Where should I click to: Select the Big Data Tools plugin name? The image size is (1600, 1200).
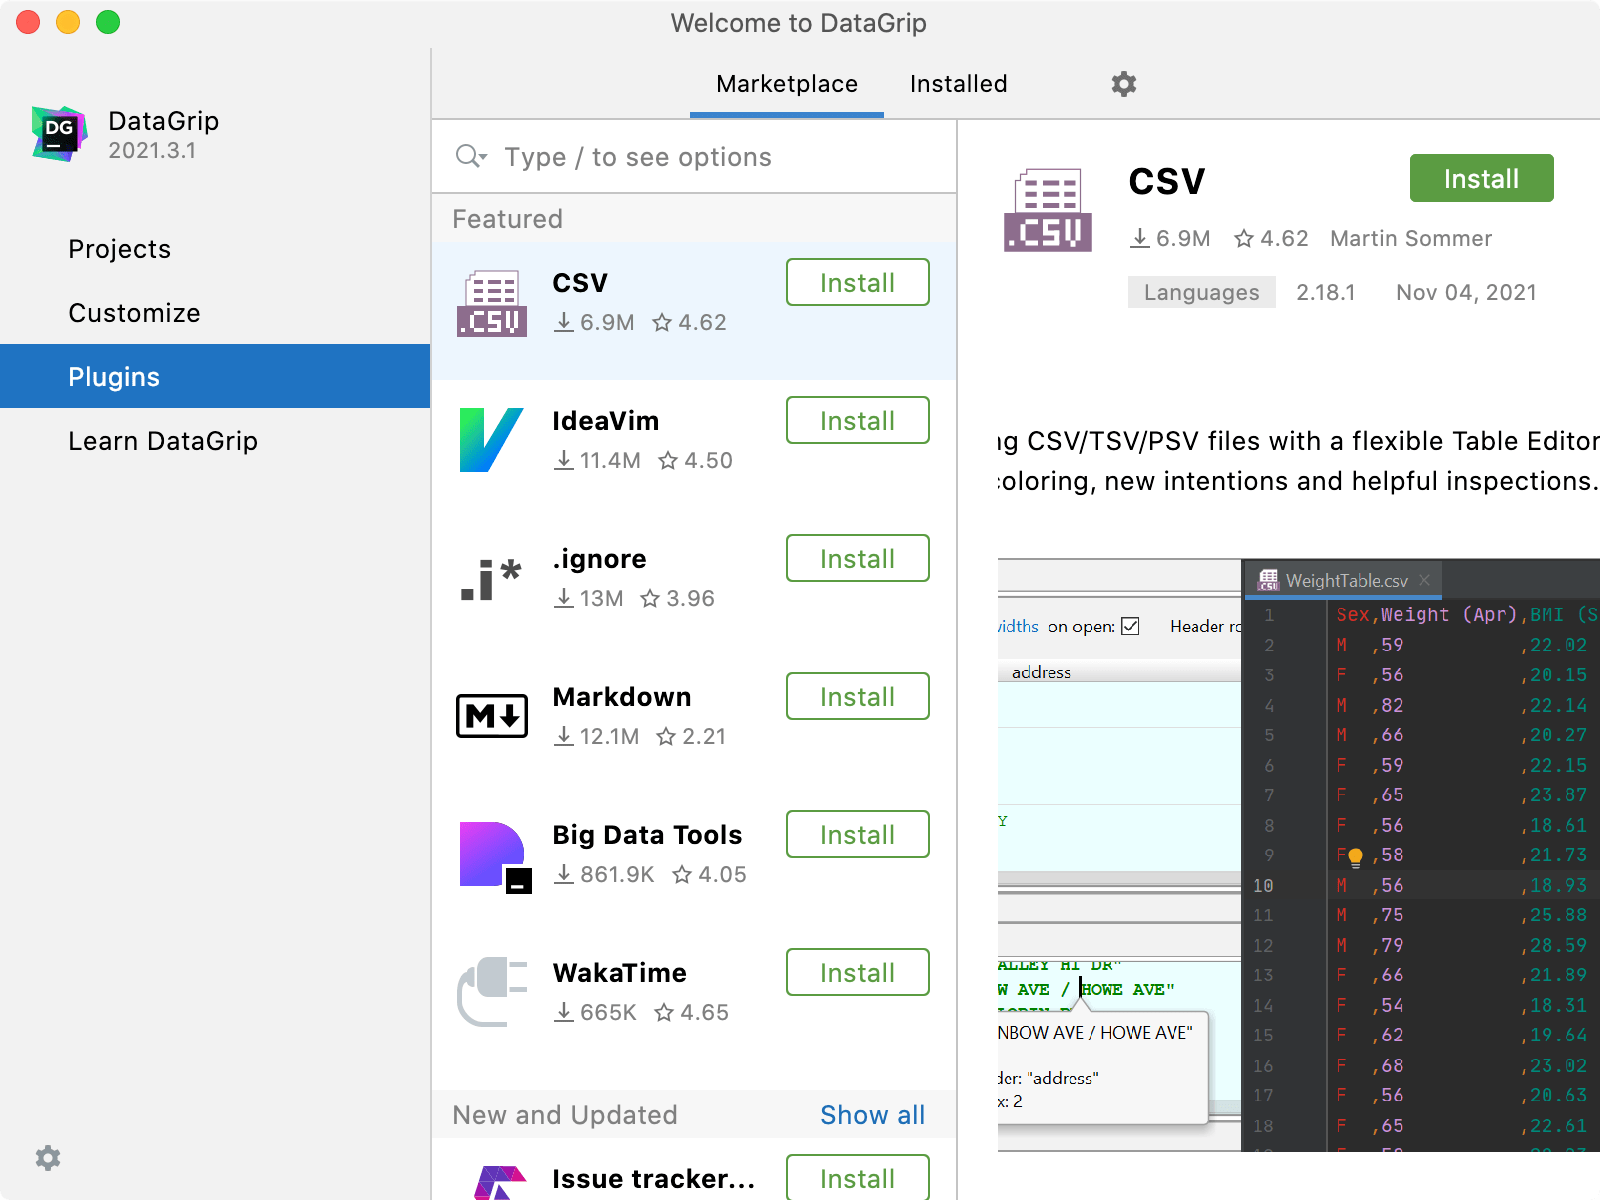click(648, 835)
